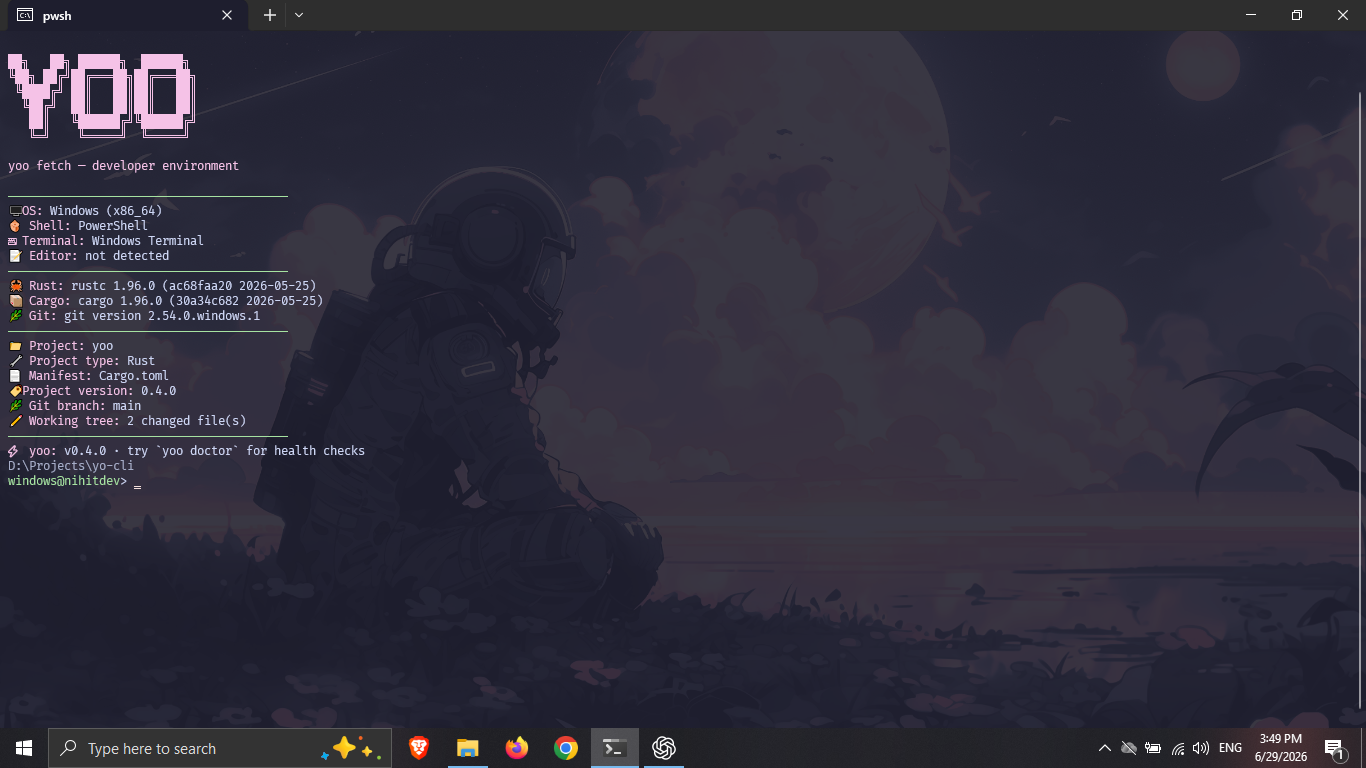Open the Windows Start menu

24,748
